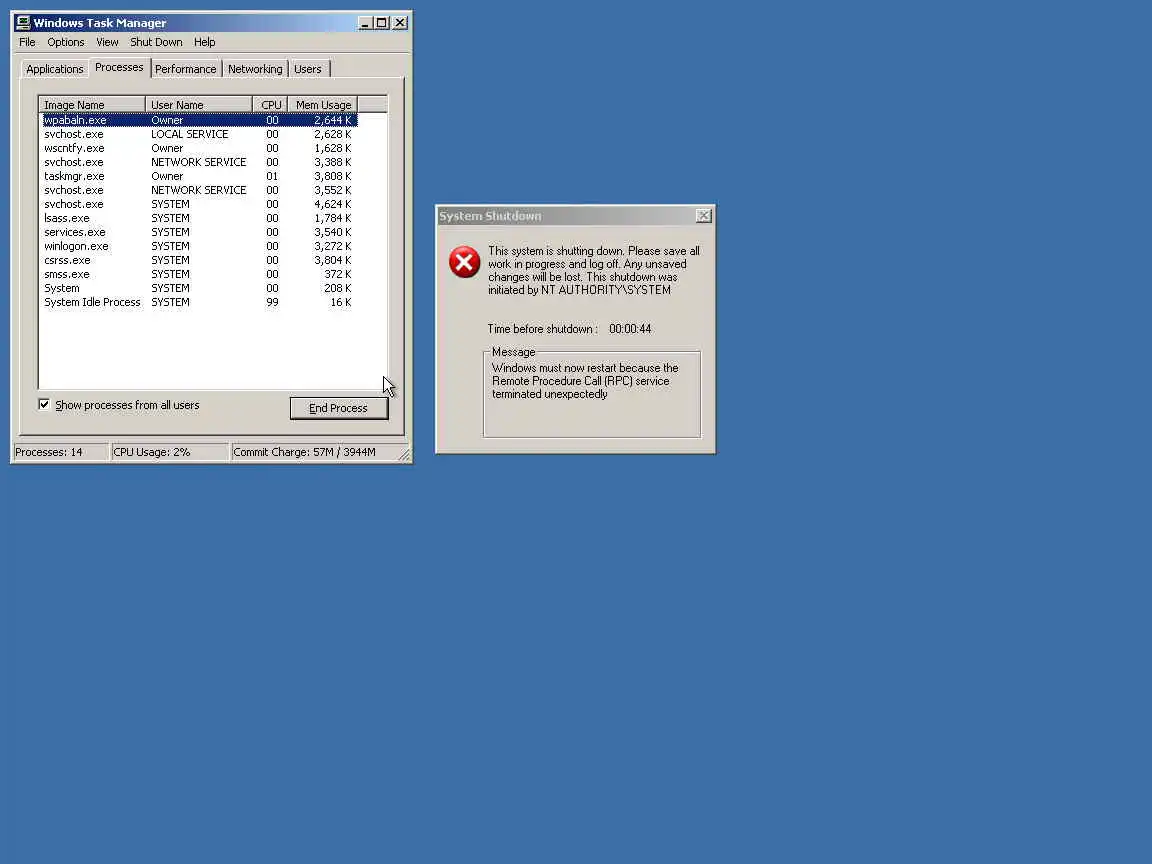Select the taskmgr.exe process

[x=199, y=176]
